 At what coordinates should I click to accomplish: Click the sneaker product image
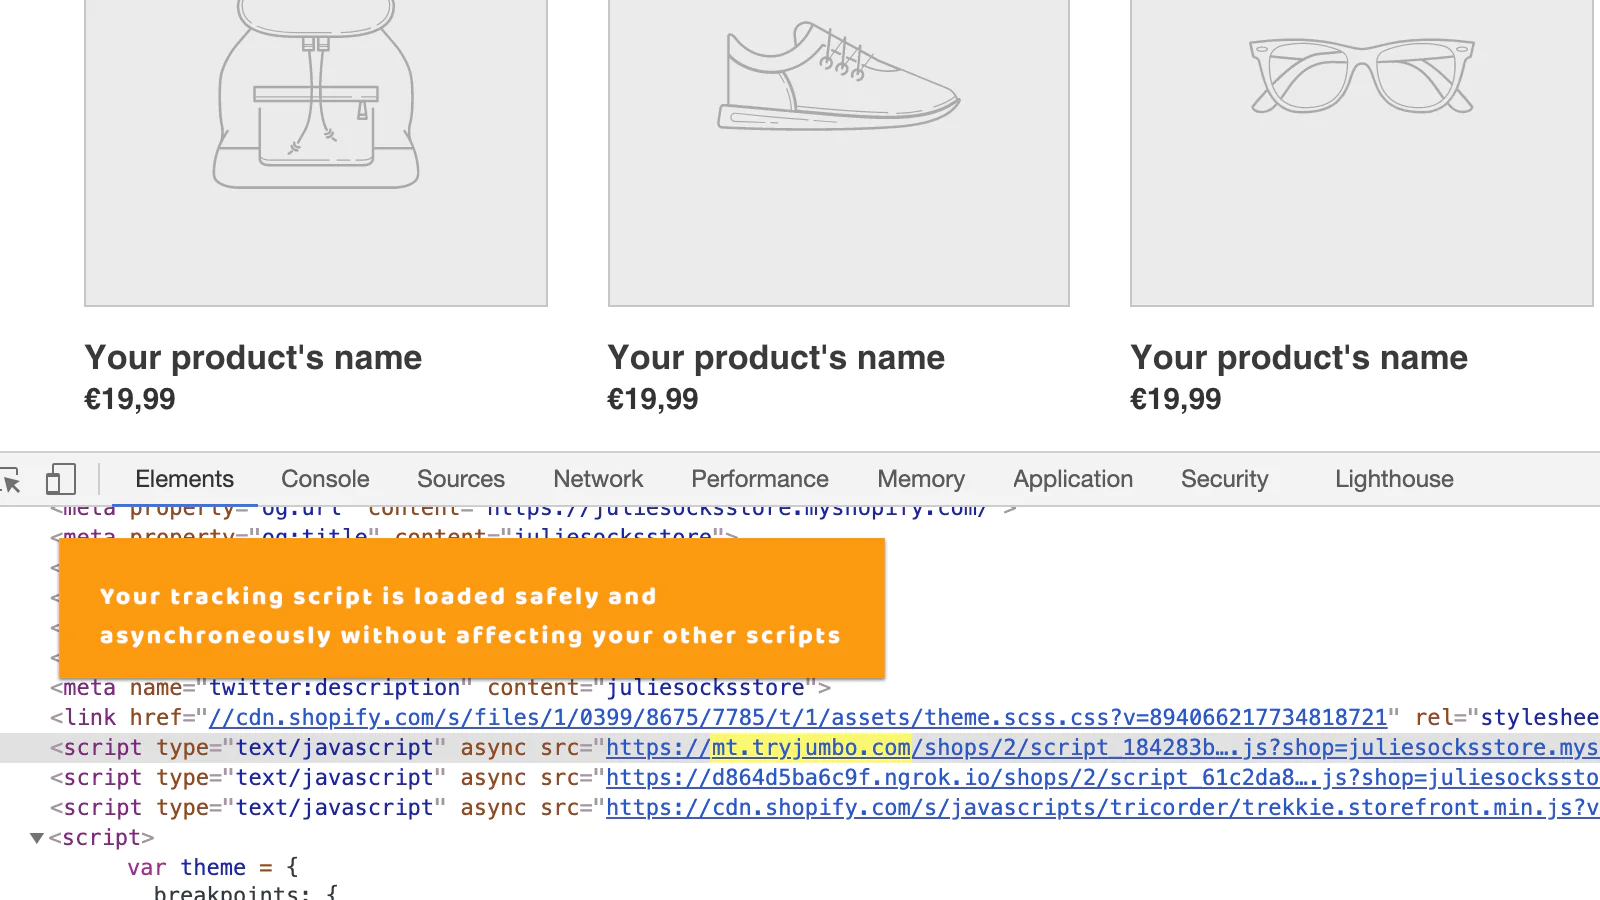pyautogui.click(x=839, y=153)
